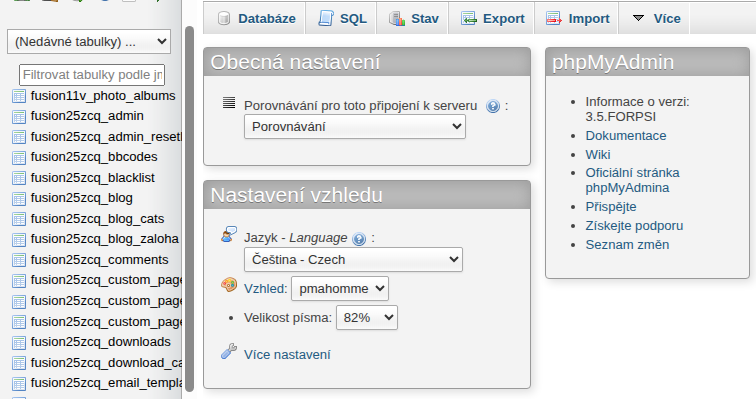Click the wrench icon next to Více nastavení
Screen dimensions: 756x399
[x=229, y=352]
